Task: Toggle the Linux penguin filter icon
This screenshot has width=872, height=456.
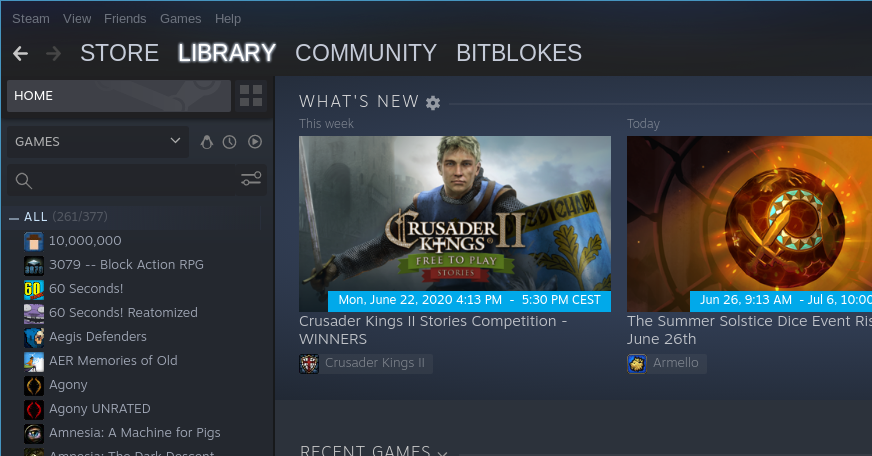Action: pyautogui.click(x=207, y=142)
